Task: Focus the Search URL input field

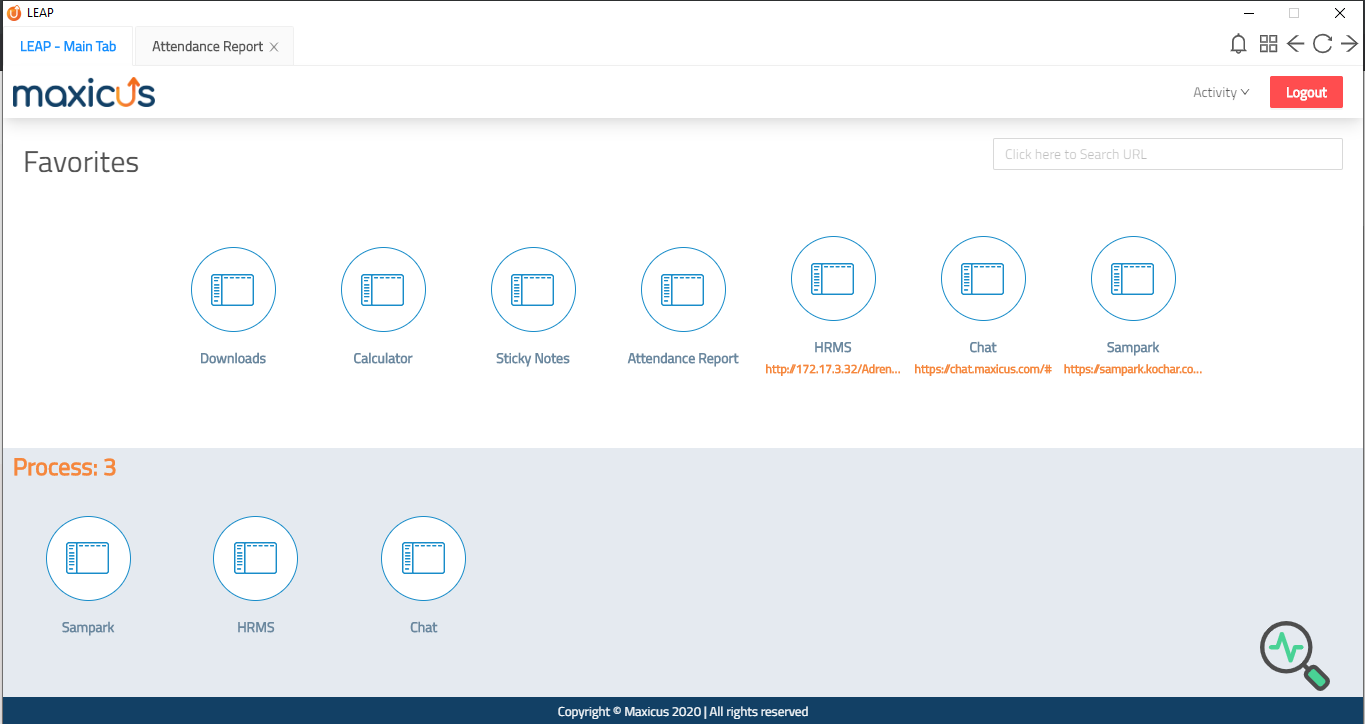Action: 1167,154
